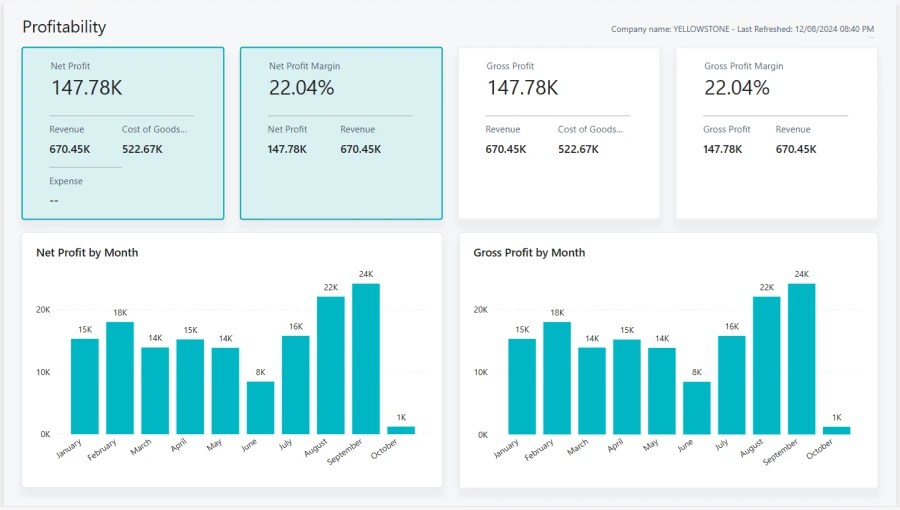Open the Gross Profit Margin card

point(776,132)
